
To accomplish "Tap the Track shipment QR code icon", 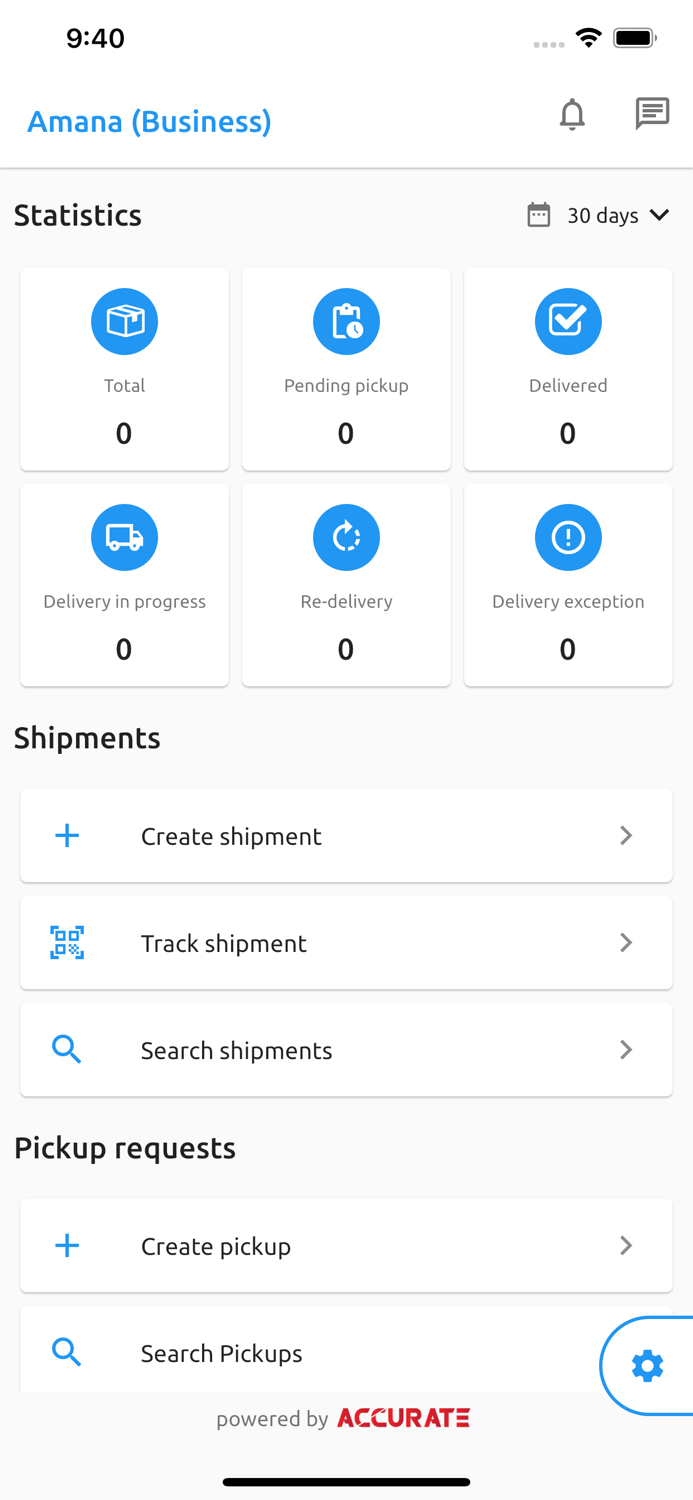I will 66,942.
